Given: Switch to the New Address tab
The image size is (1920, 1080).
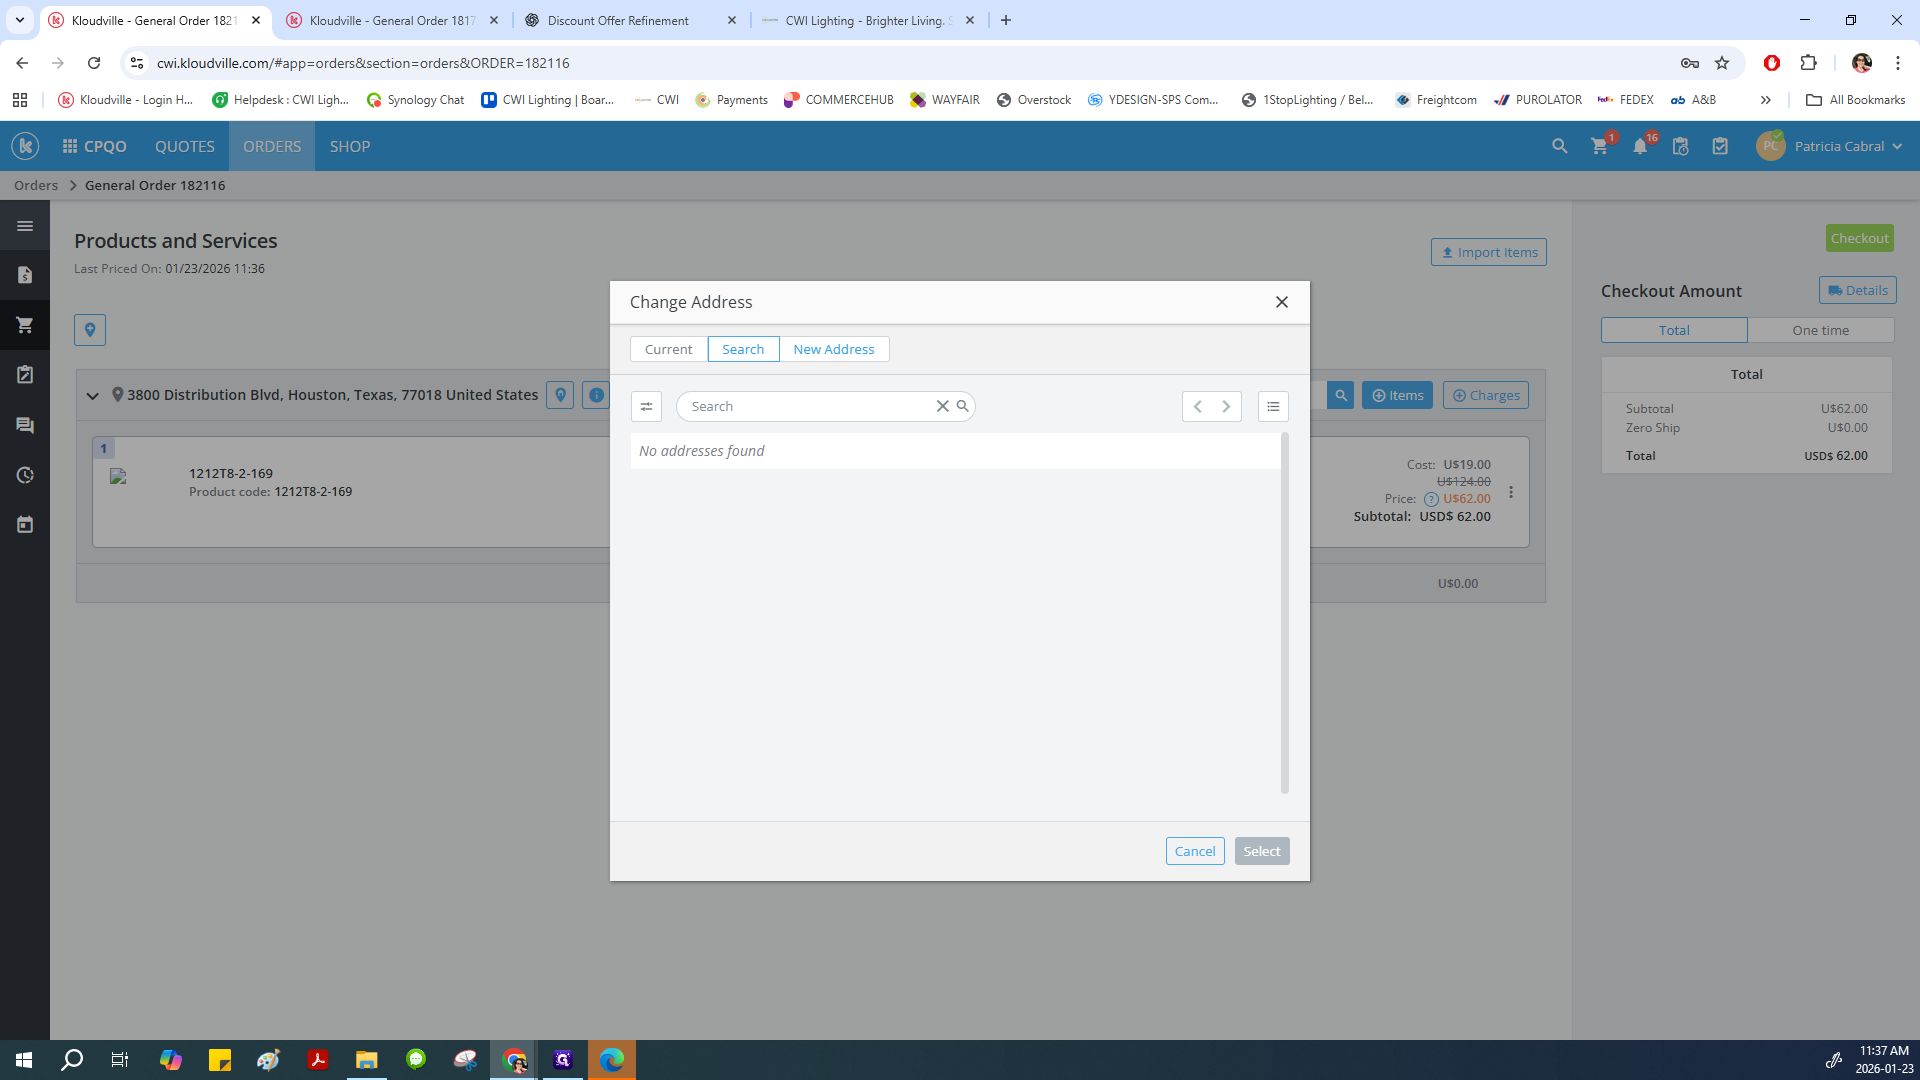Looking at the screenshot, I should [833, 349].
